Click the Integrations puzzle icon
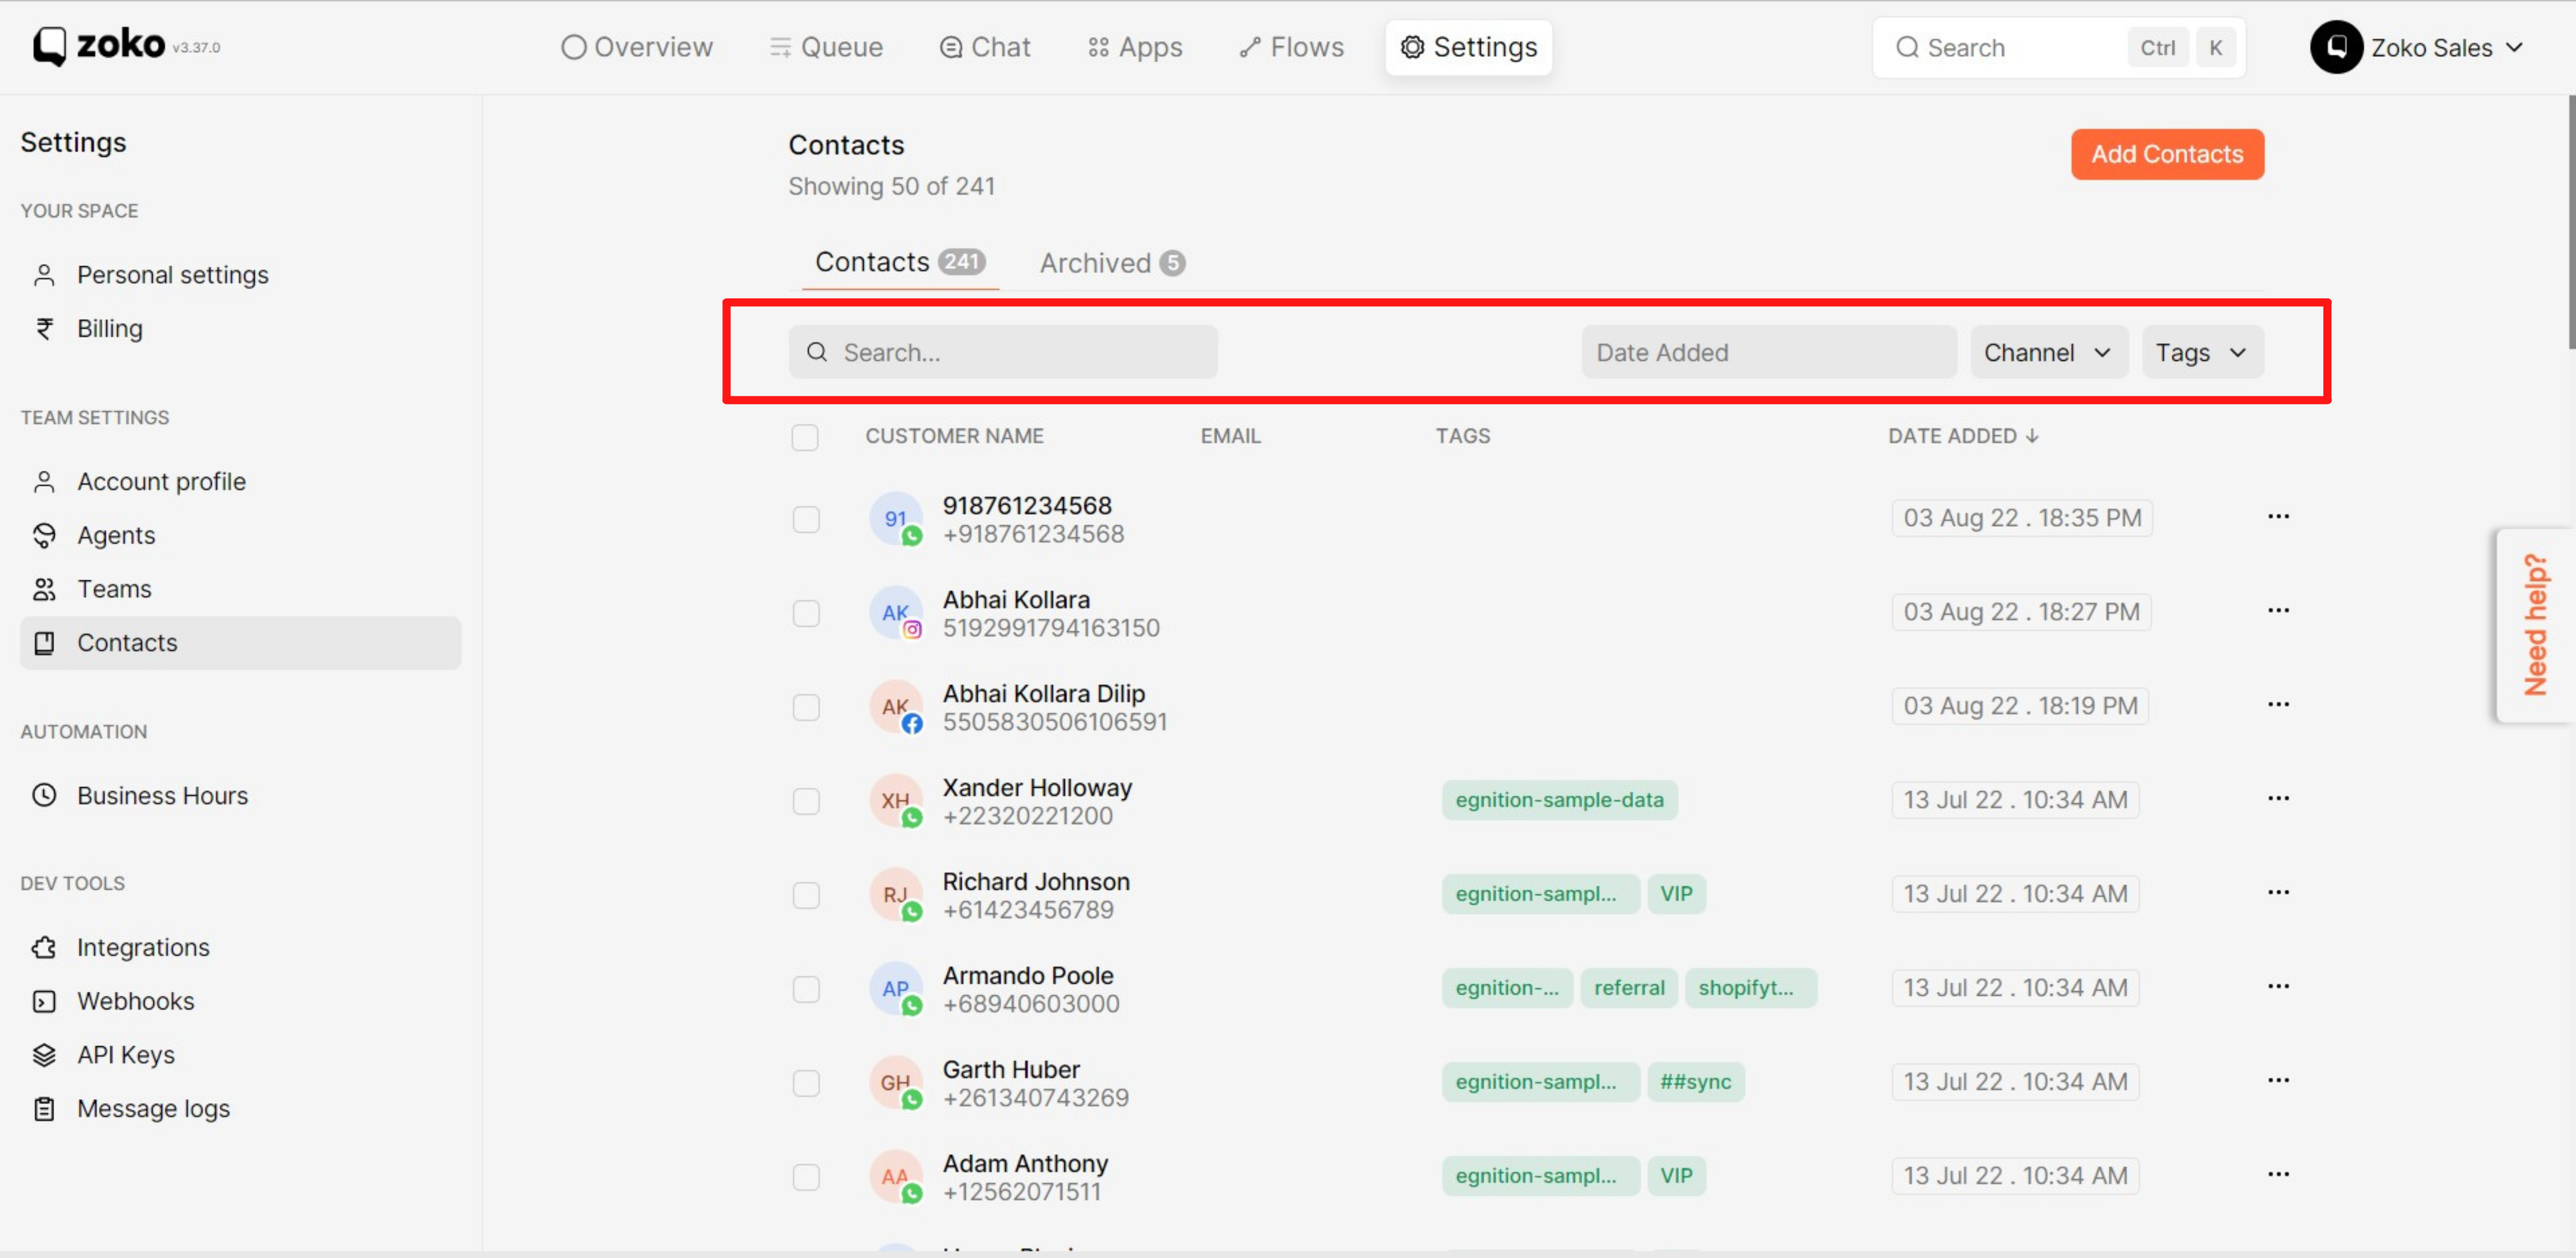The width and height of the screenshot is (2576, 1258). click(44, 948)
